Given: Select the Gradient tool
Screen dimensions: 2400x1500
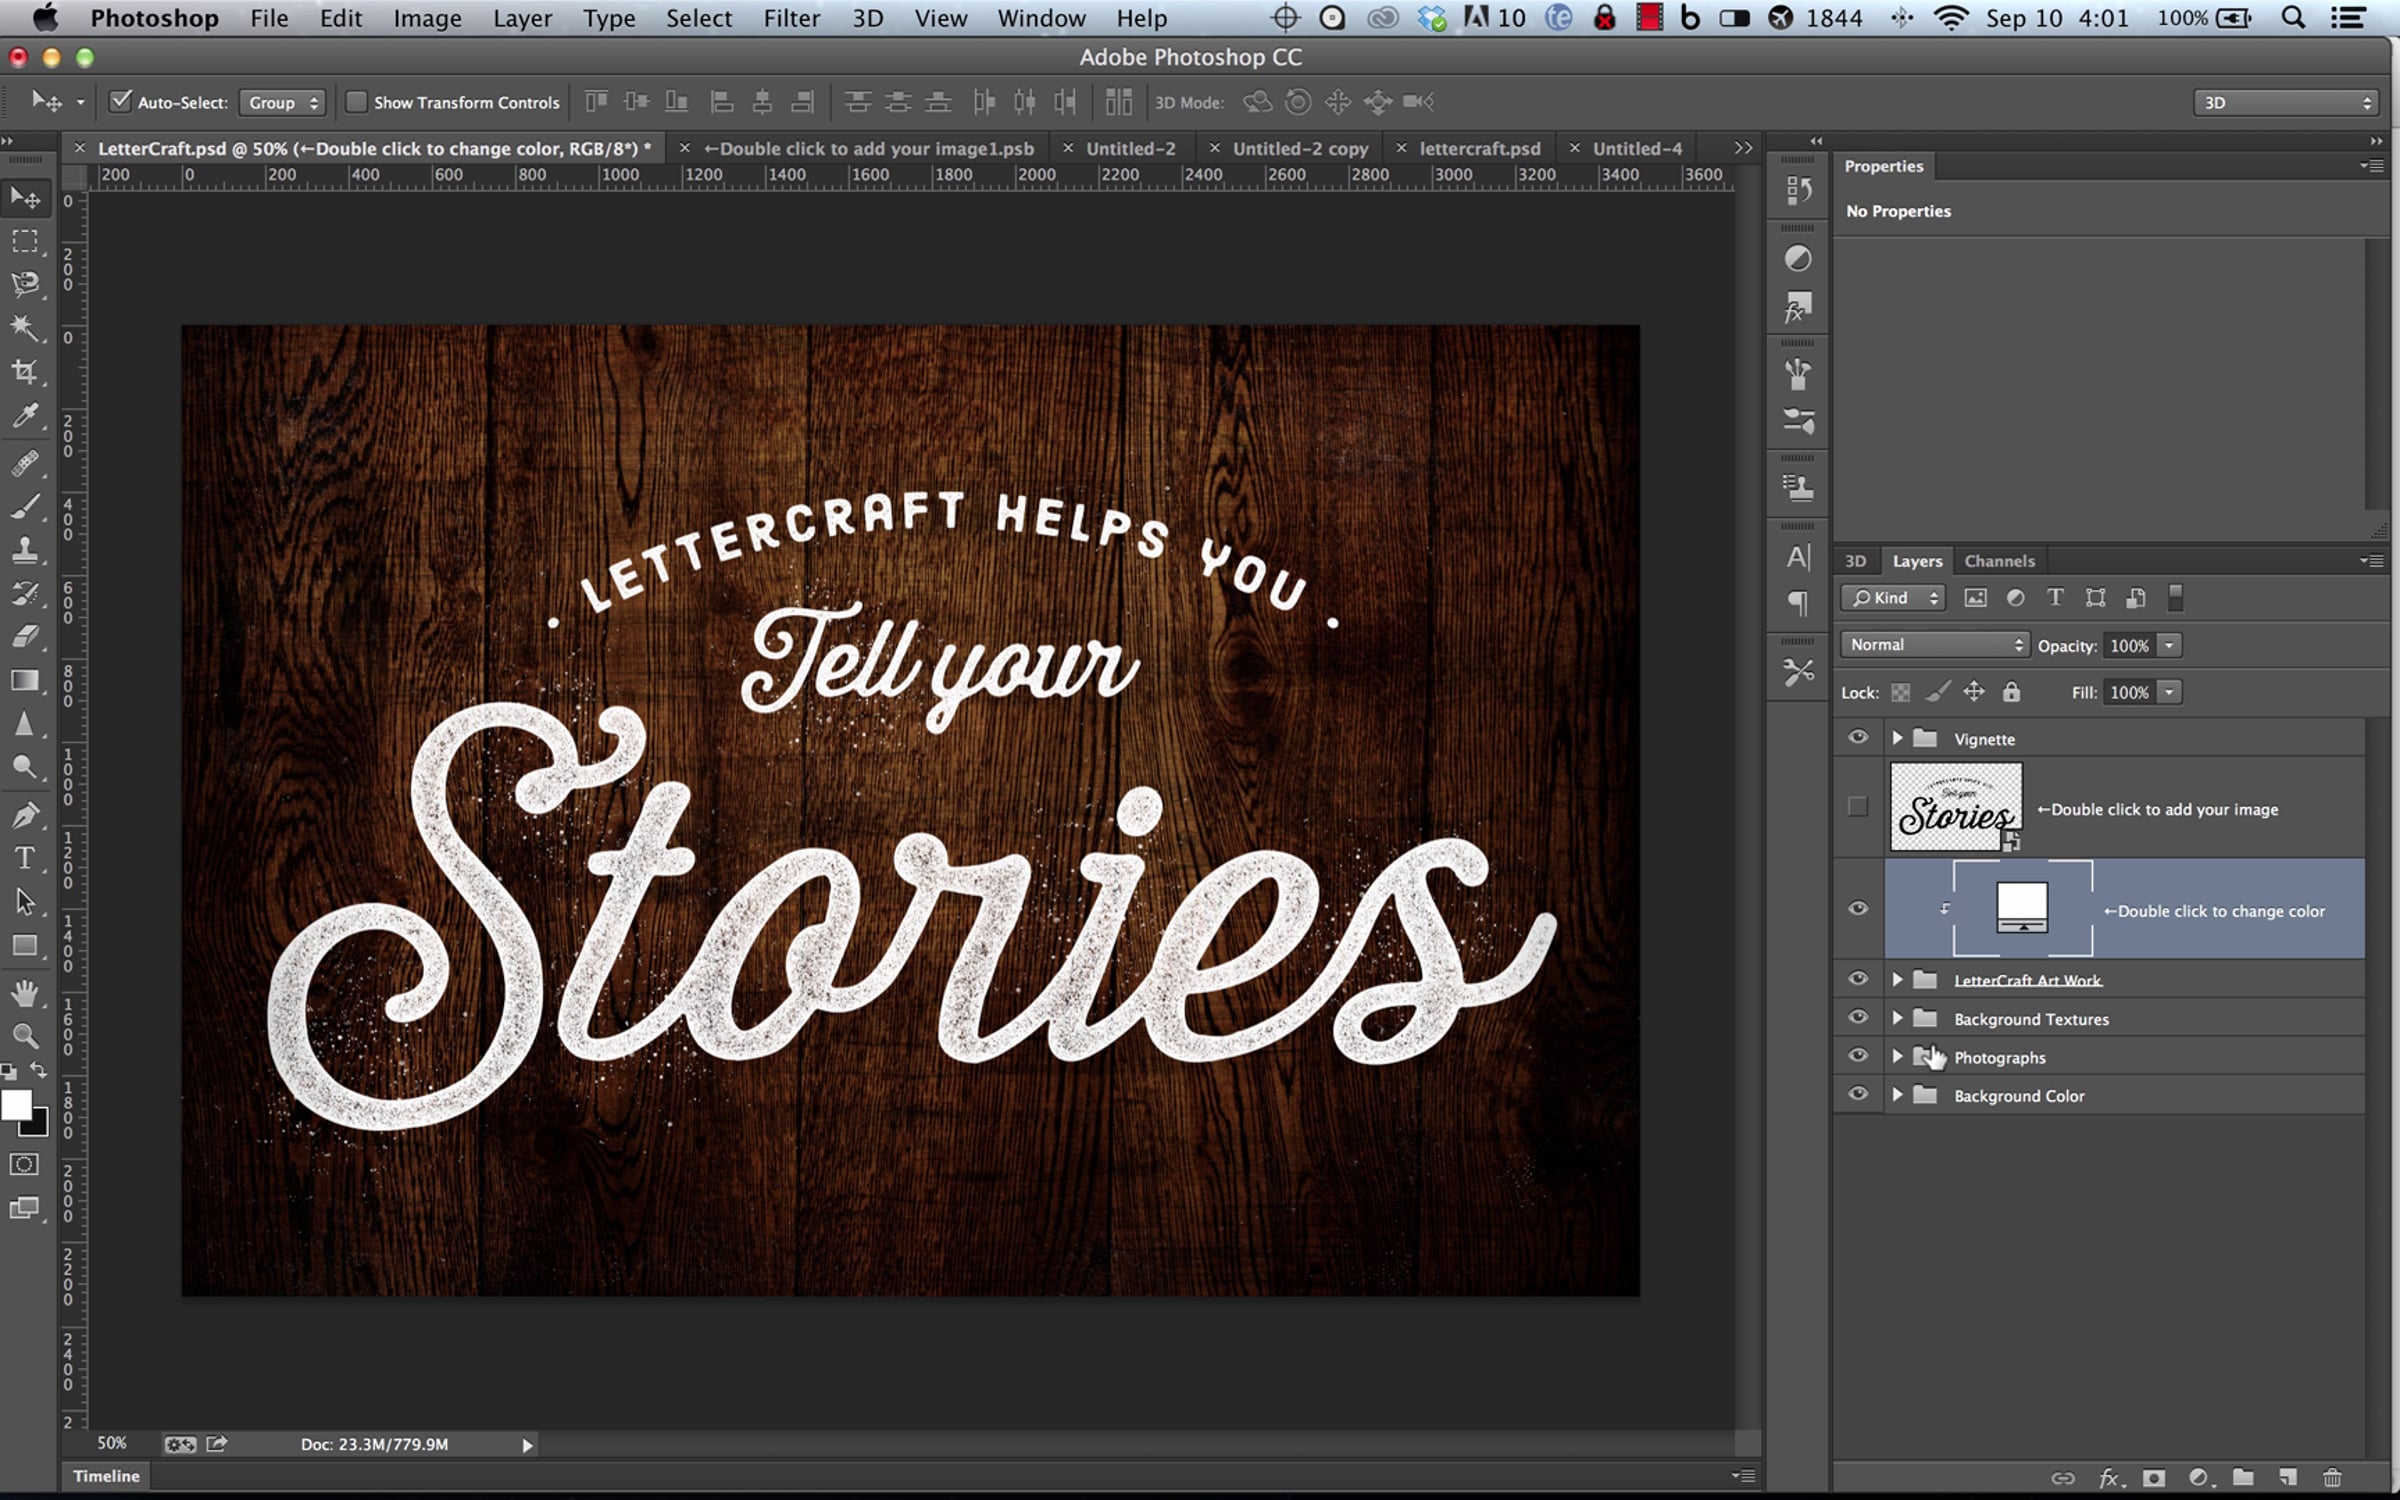Looking at the screenshot, I should [25, 680].
